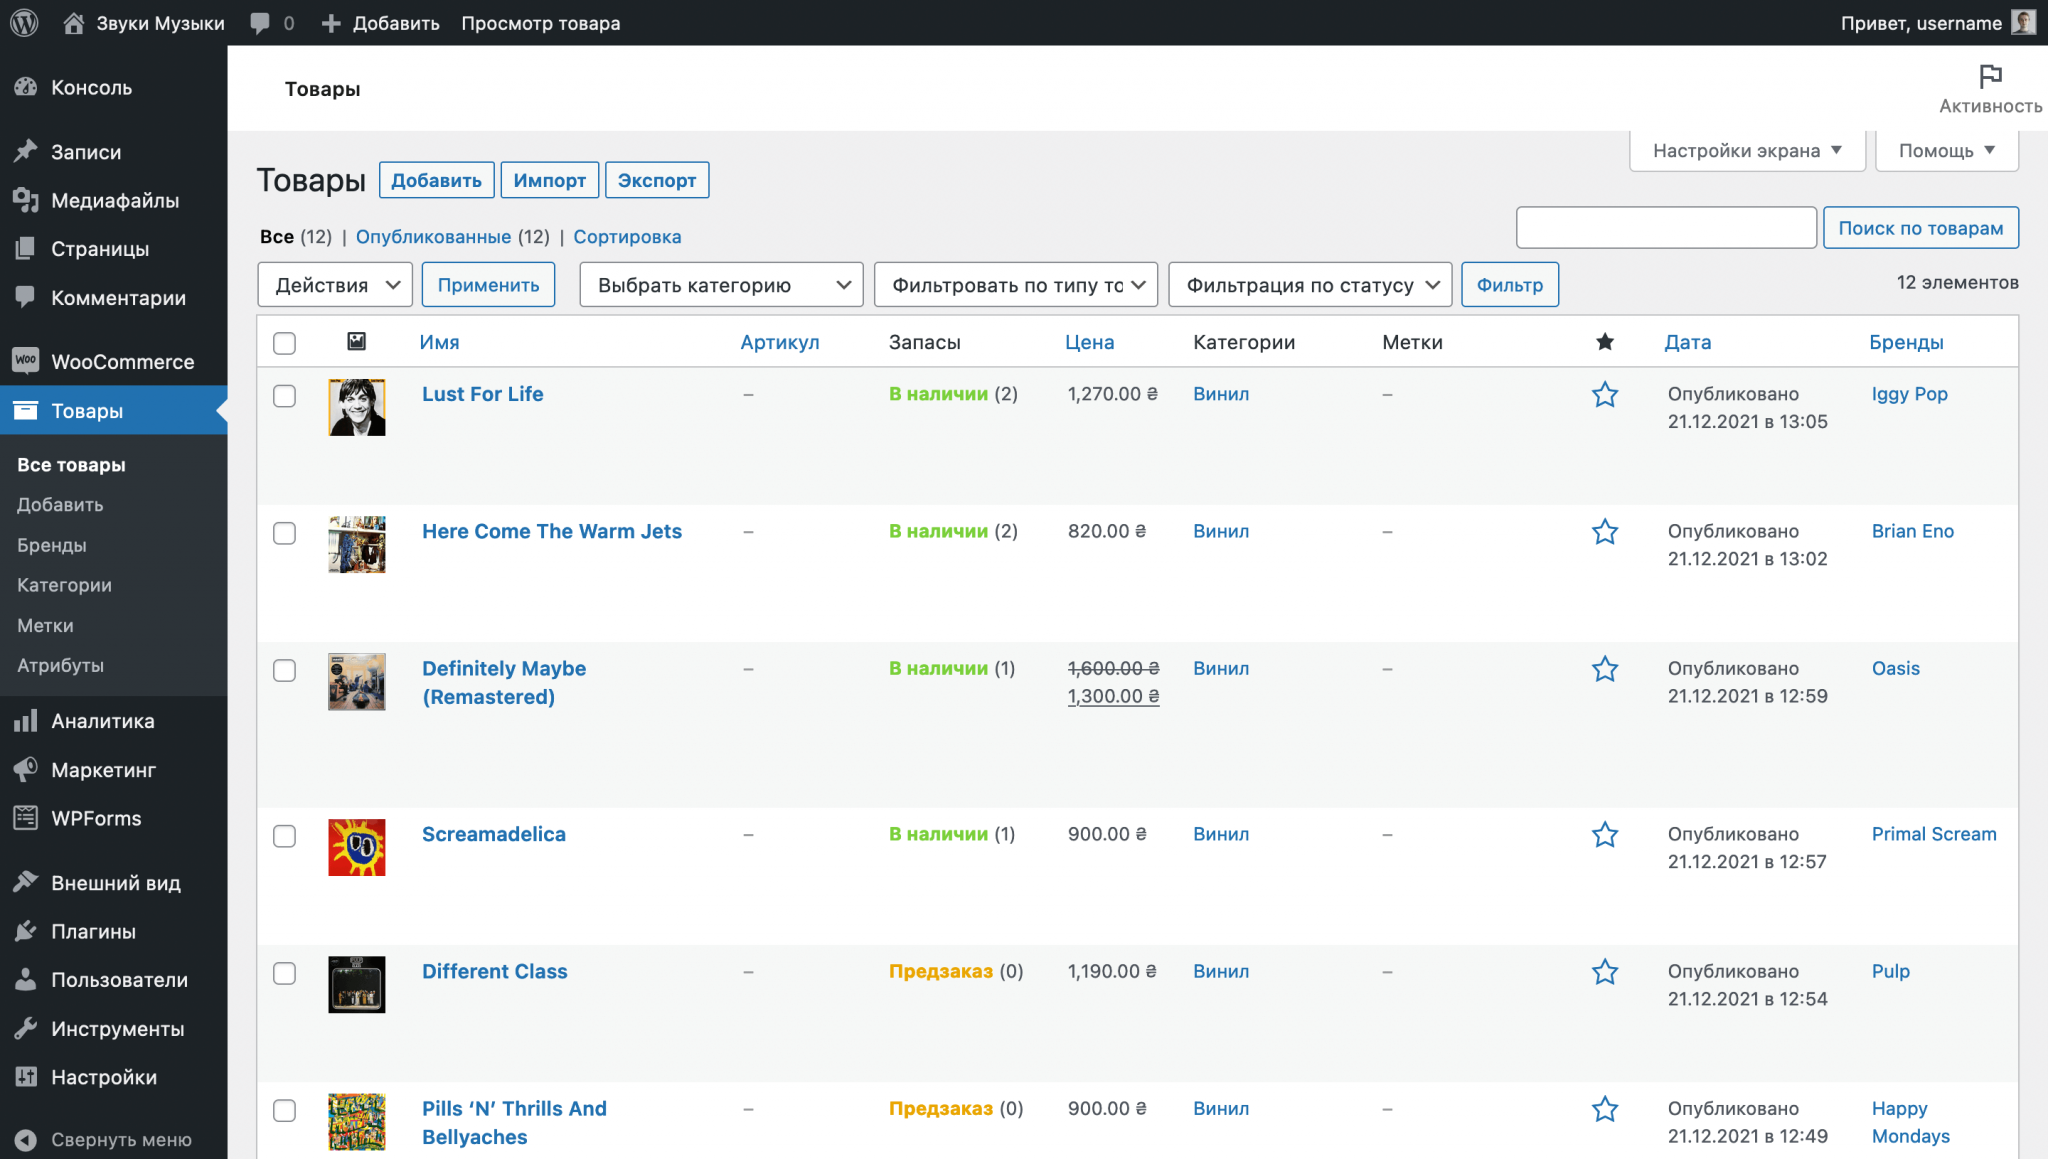
Task: Switch to the Опубликованные filter
Action: tap(433, 236)
